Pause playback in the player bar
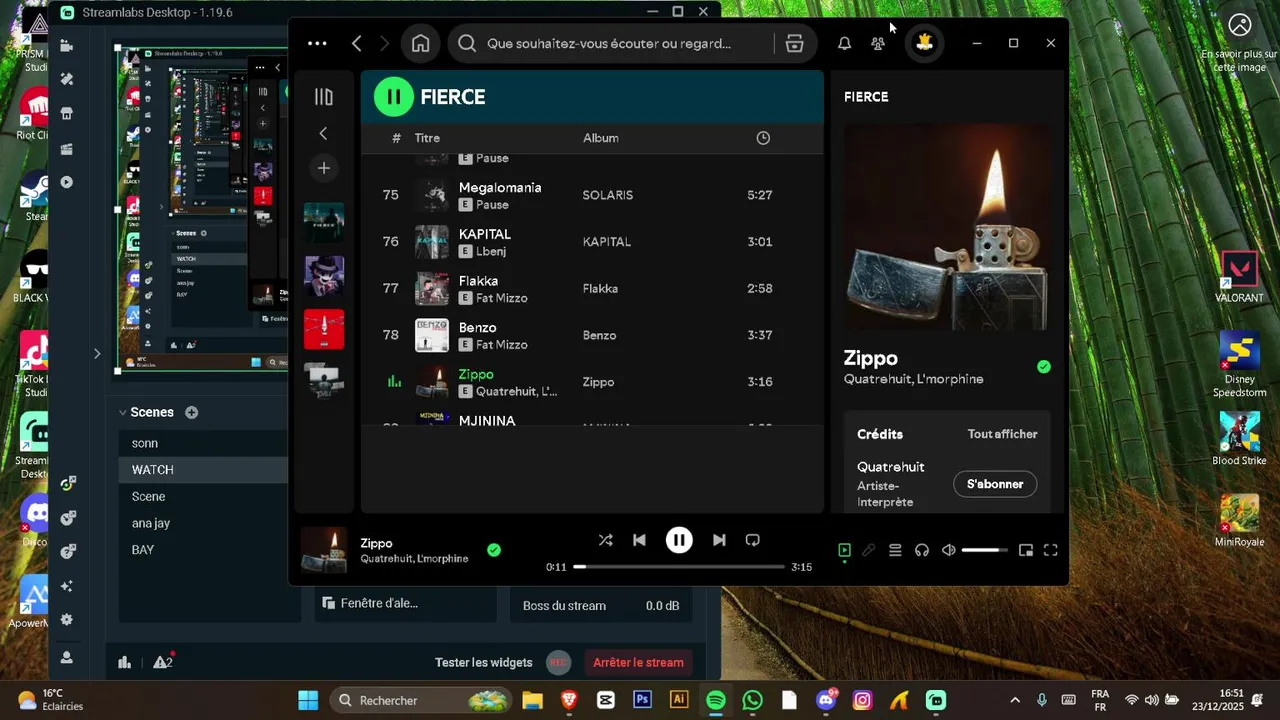1280x720 pixels. [x=679, y=540]
